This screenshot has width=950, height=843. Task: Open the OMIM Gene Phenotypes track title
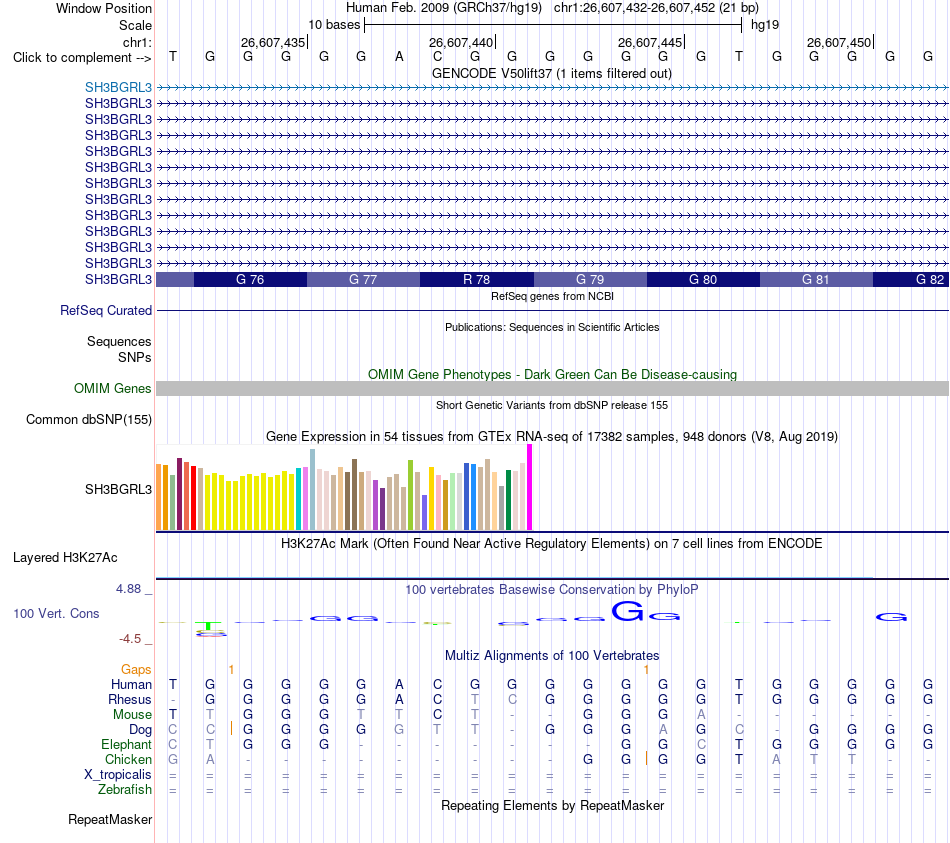[552, 375]
